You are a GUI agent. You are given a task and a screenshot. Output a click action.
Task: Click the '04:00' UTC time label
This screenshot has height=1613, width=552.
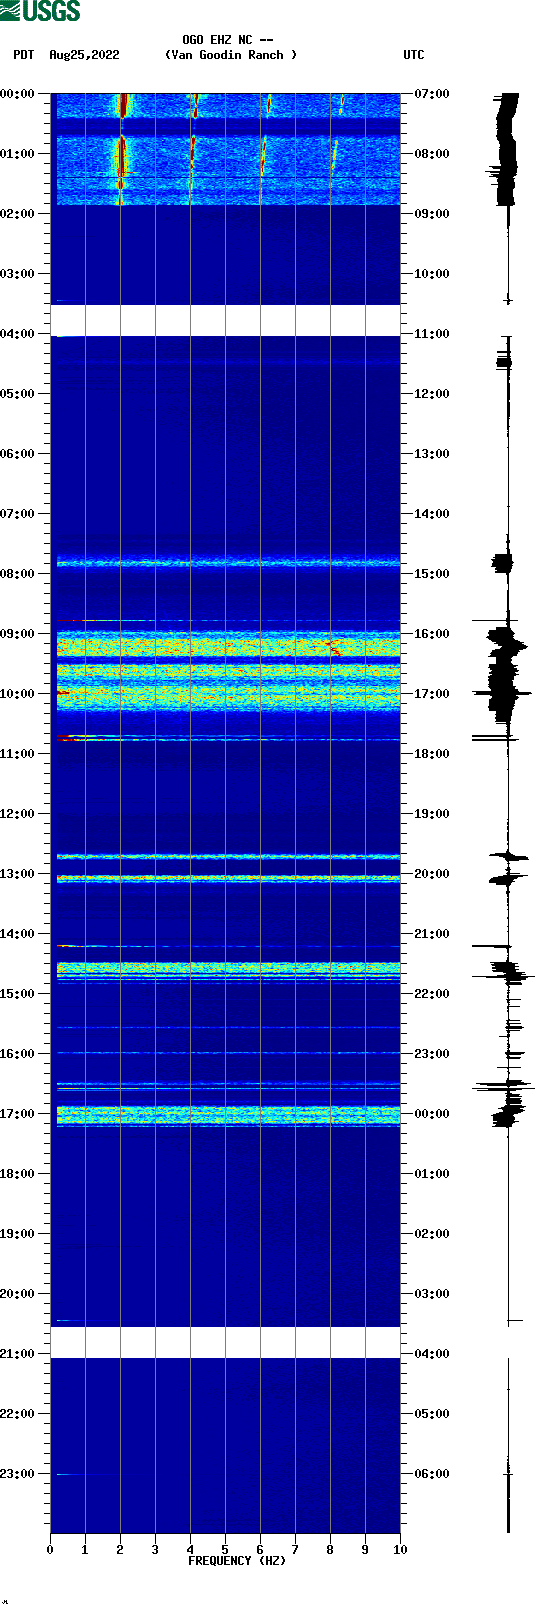pyautogui.click(x=432, y=1354)
